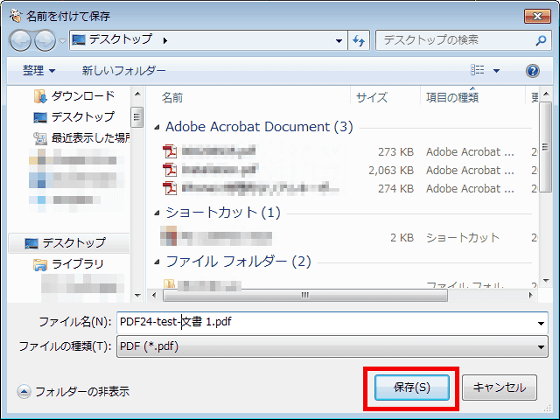Viewport: 560px width, 420px height.
Task: Click the キャンセル button
Action: [x=499, y=388]
